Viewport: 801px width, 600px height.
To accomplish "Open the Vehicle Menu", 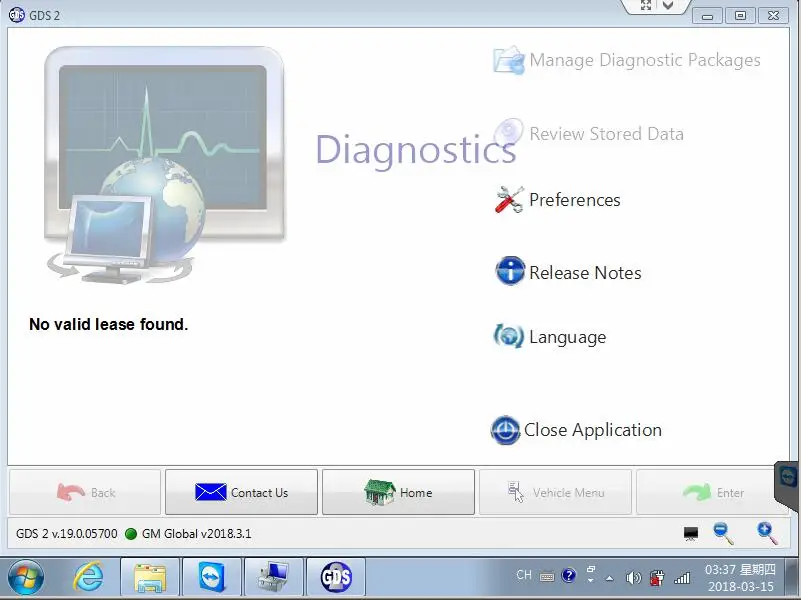I will click(x=555, y=492).
